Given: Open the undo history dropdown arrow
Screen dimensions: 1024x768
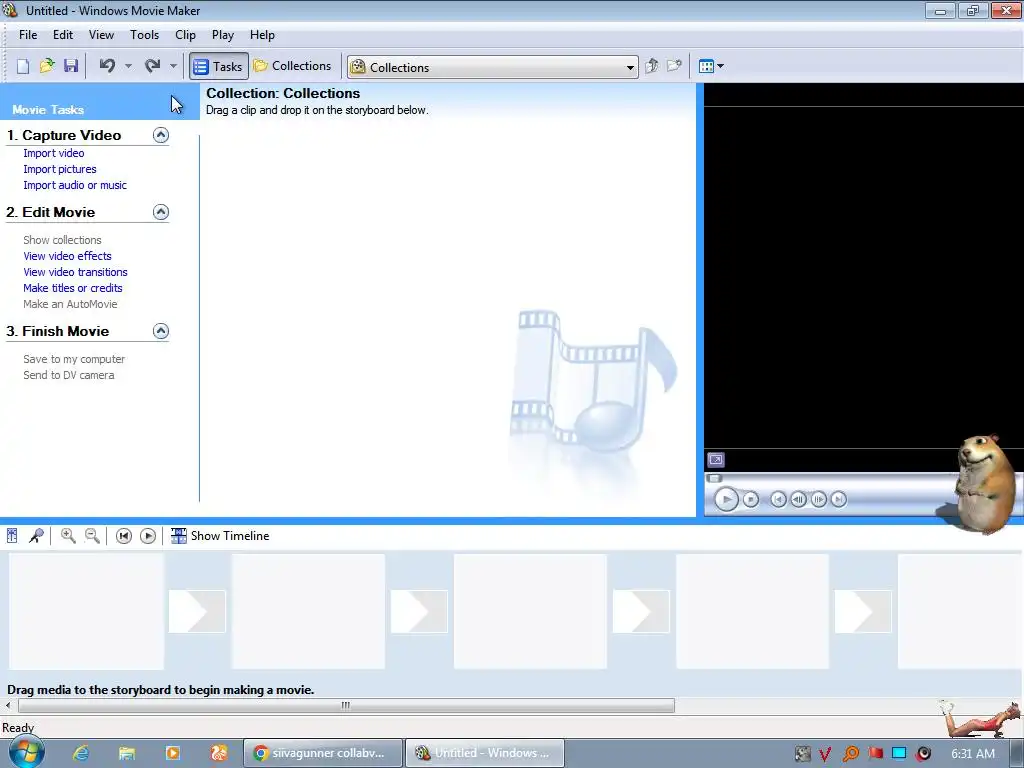Looking at the screenshot, I should [x=129, y=66].
